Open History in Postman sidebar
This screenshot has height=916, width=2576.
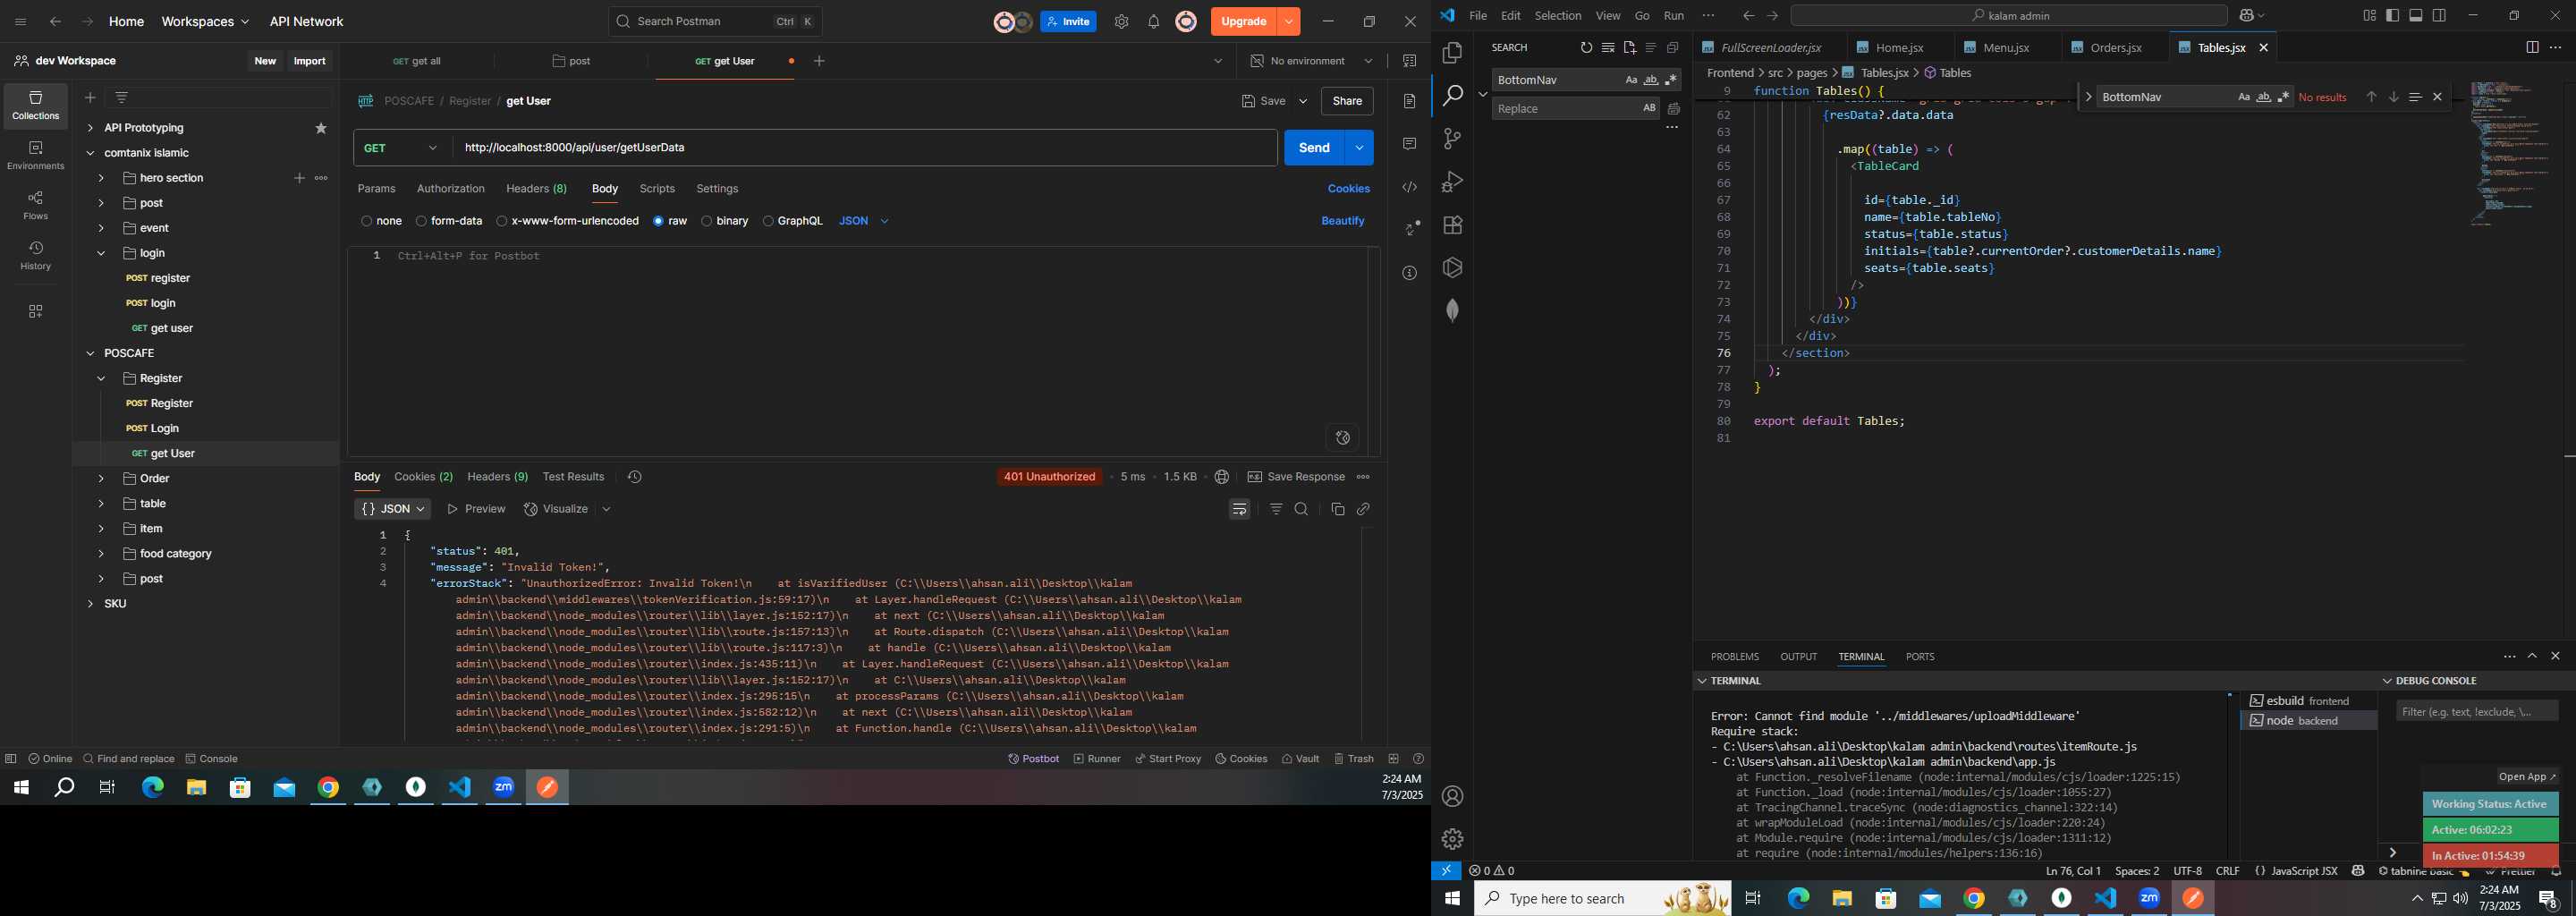pyautogui.click(x=36, y=256)
